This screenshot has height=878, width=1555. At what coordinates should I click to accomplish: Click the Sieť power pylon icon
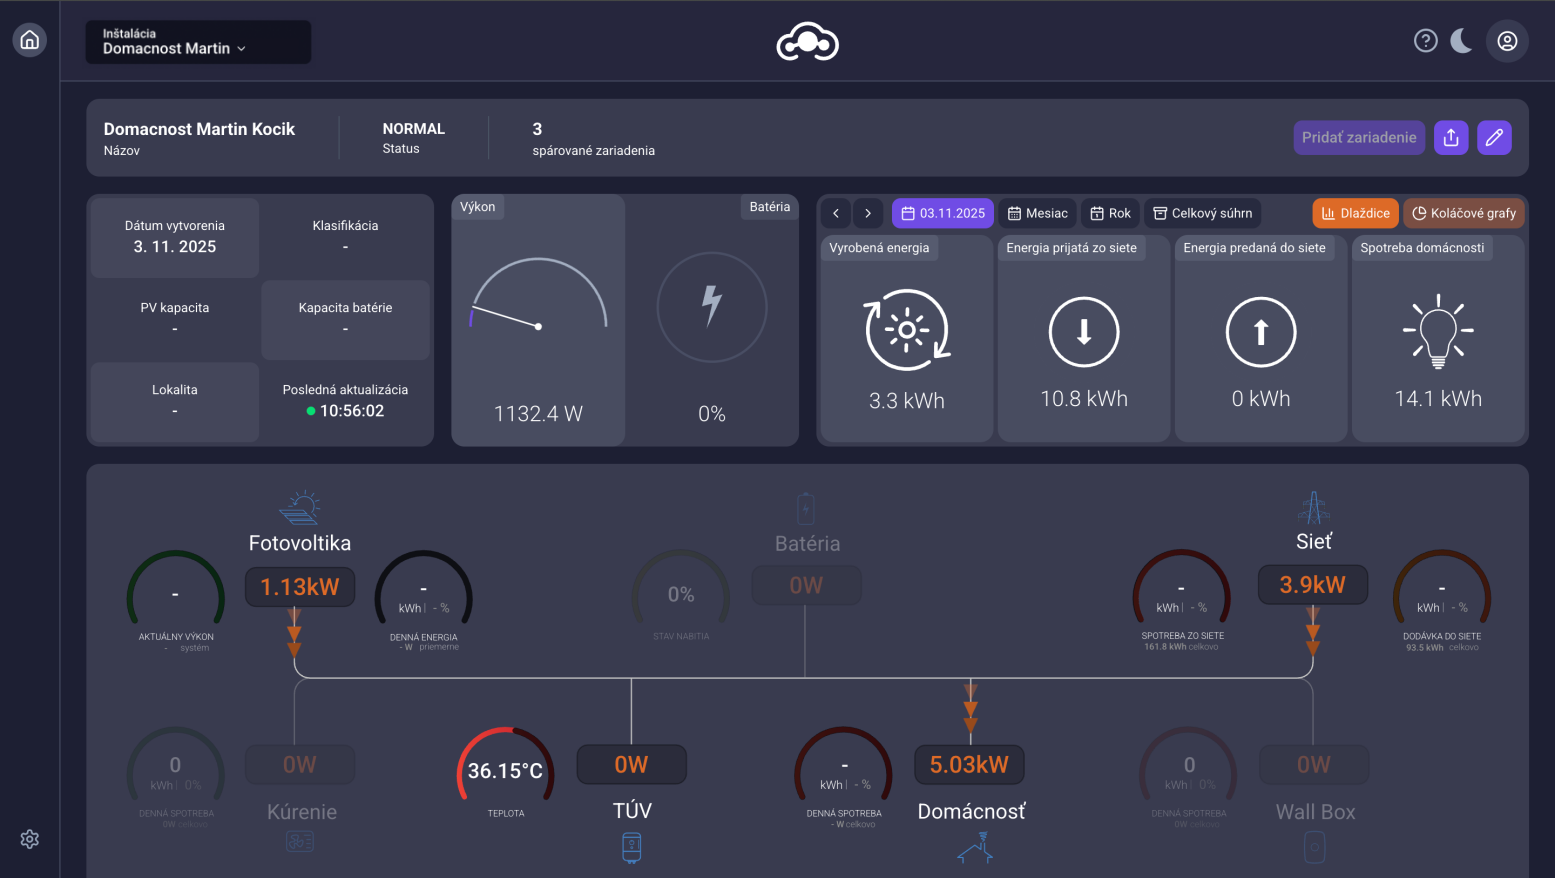(x=1313, y=508)
